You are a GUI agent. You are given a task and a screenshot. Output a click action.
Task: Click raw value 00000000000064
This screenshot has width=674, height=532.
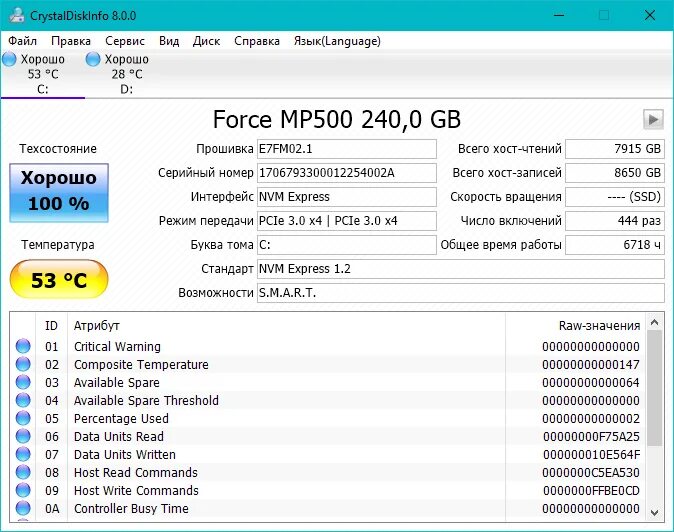coord(591,383)
